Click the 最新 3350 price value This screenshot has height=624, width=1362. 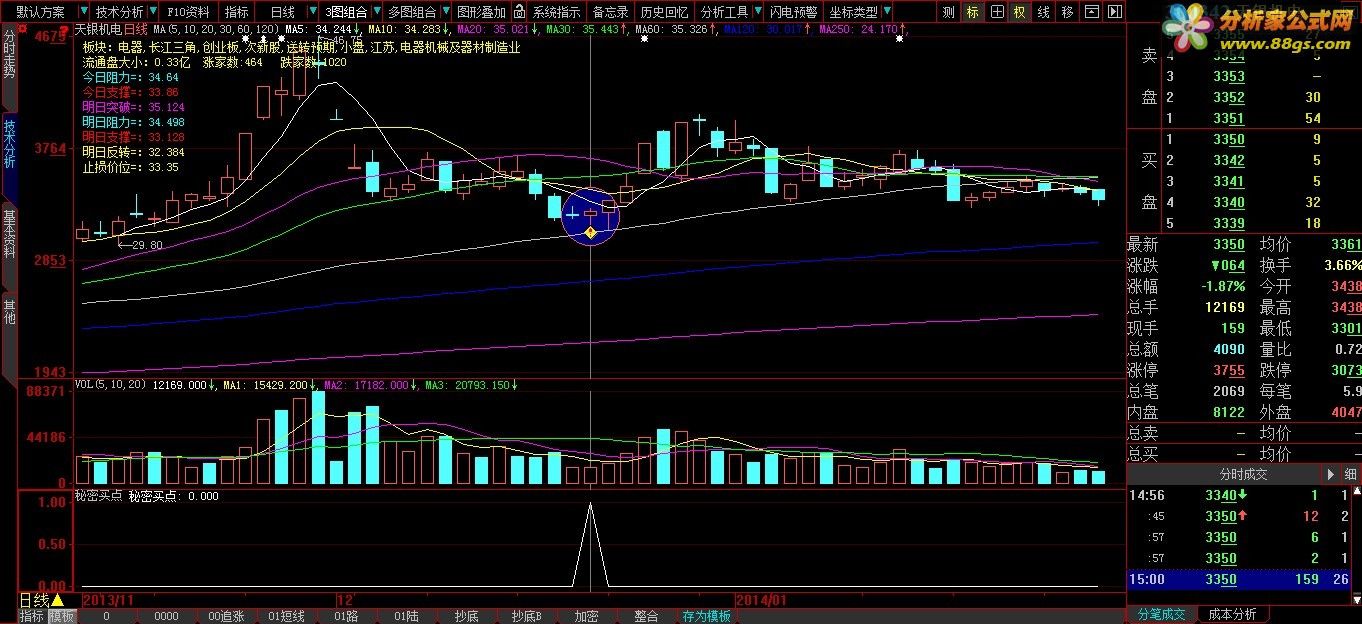[1229, 245]
